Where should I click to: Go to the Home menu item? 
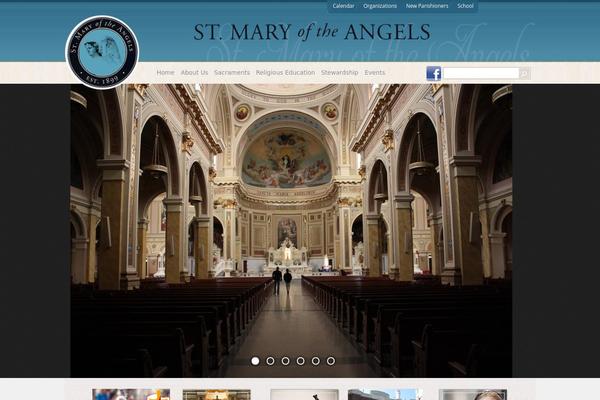pyautogui.click(x=165, y=72)
